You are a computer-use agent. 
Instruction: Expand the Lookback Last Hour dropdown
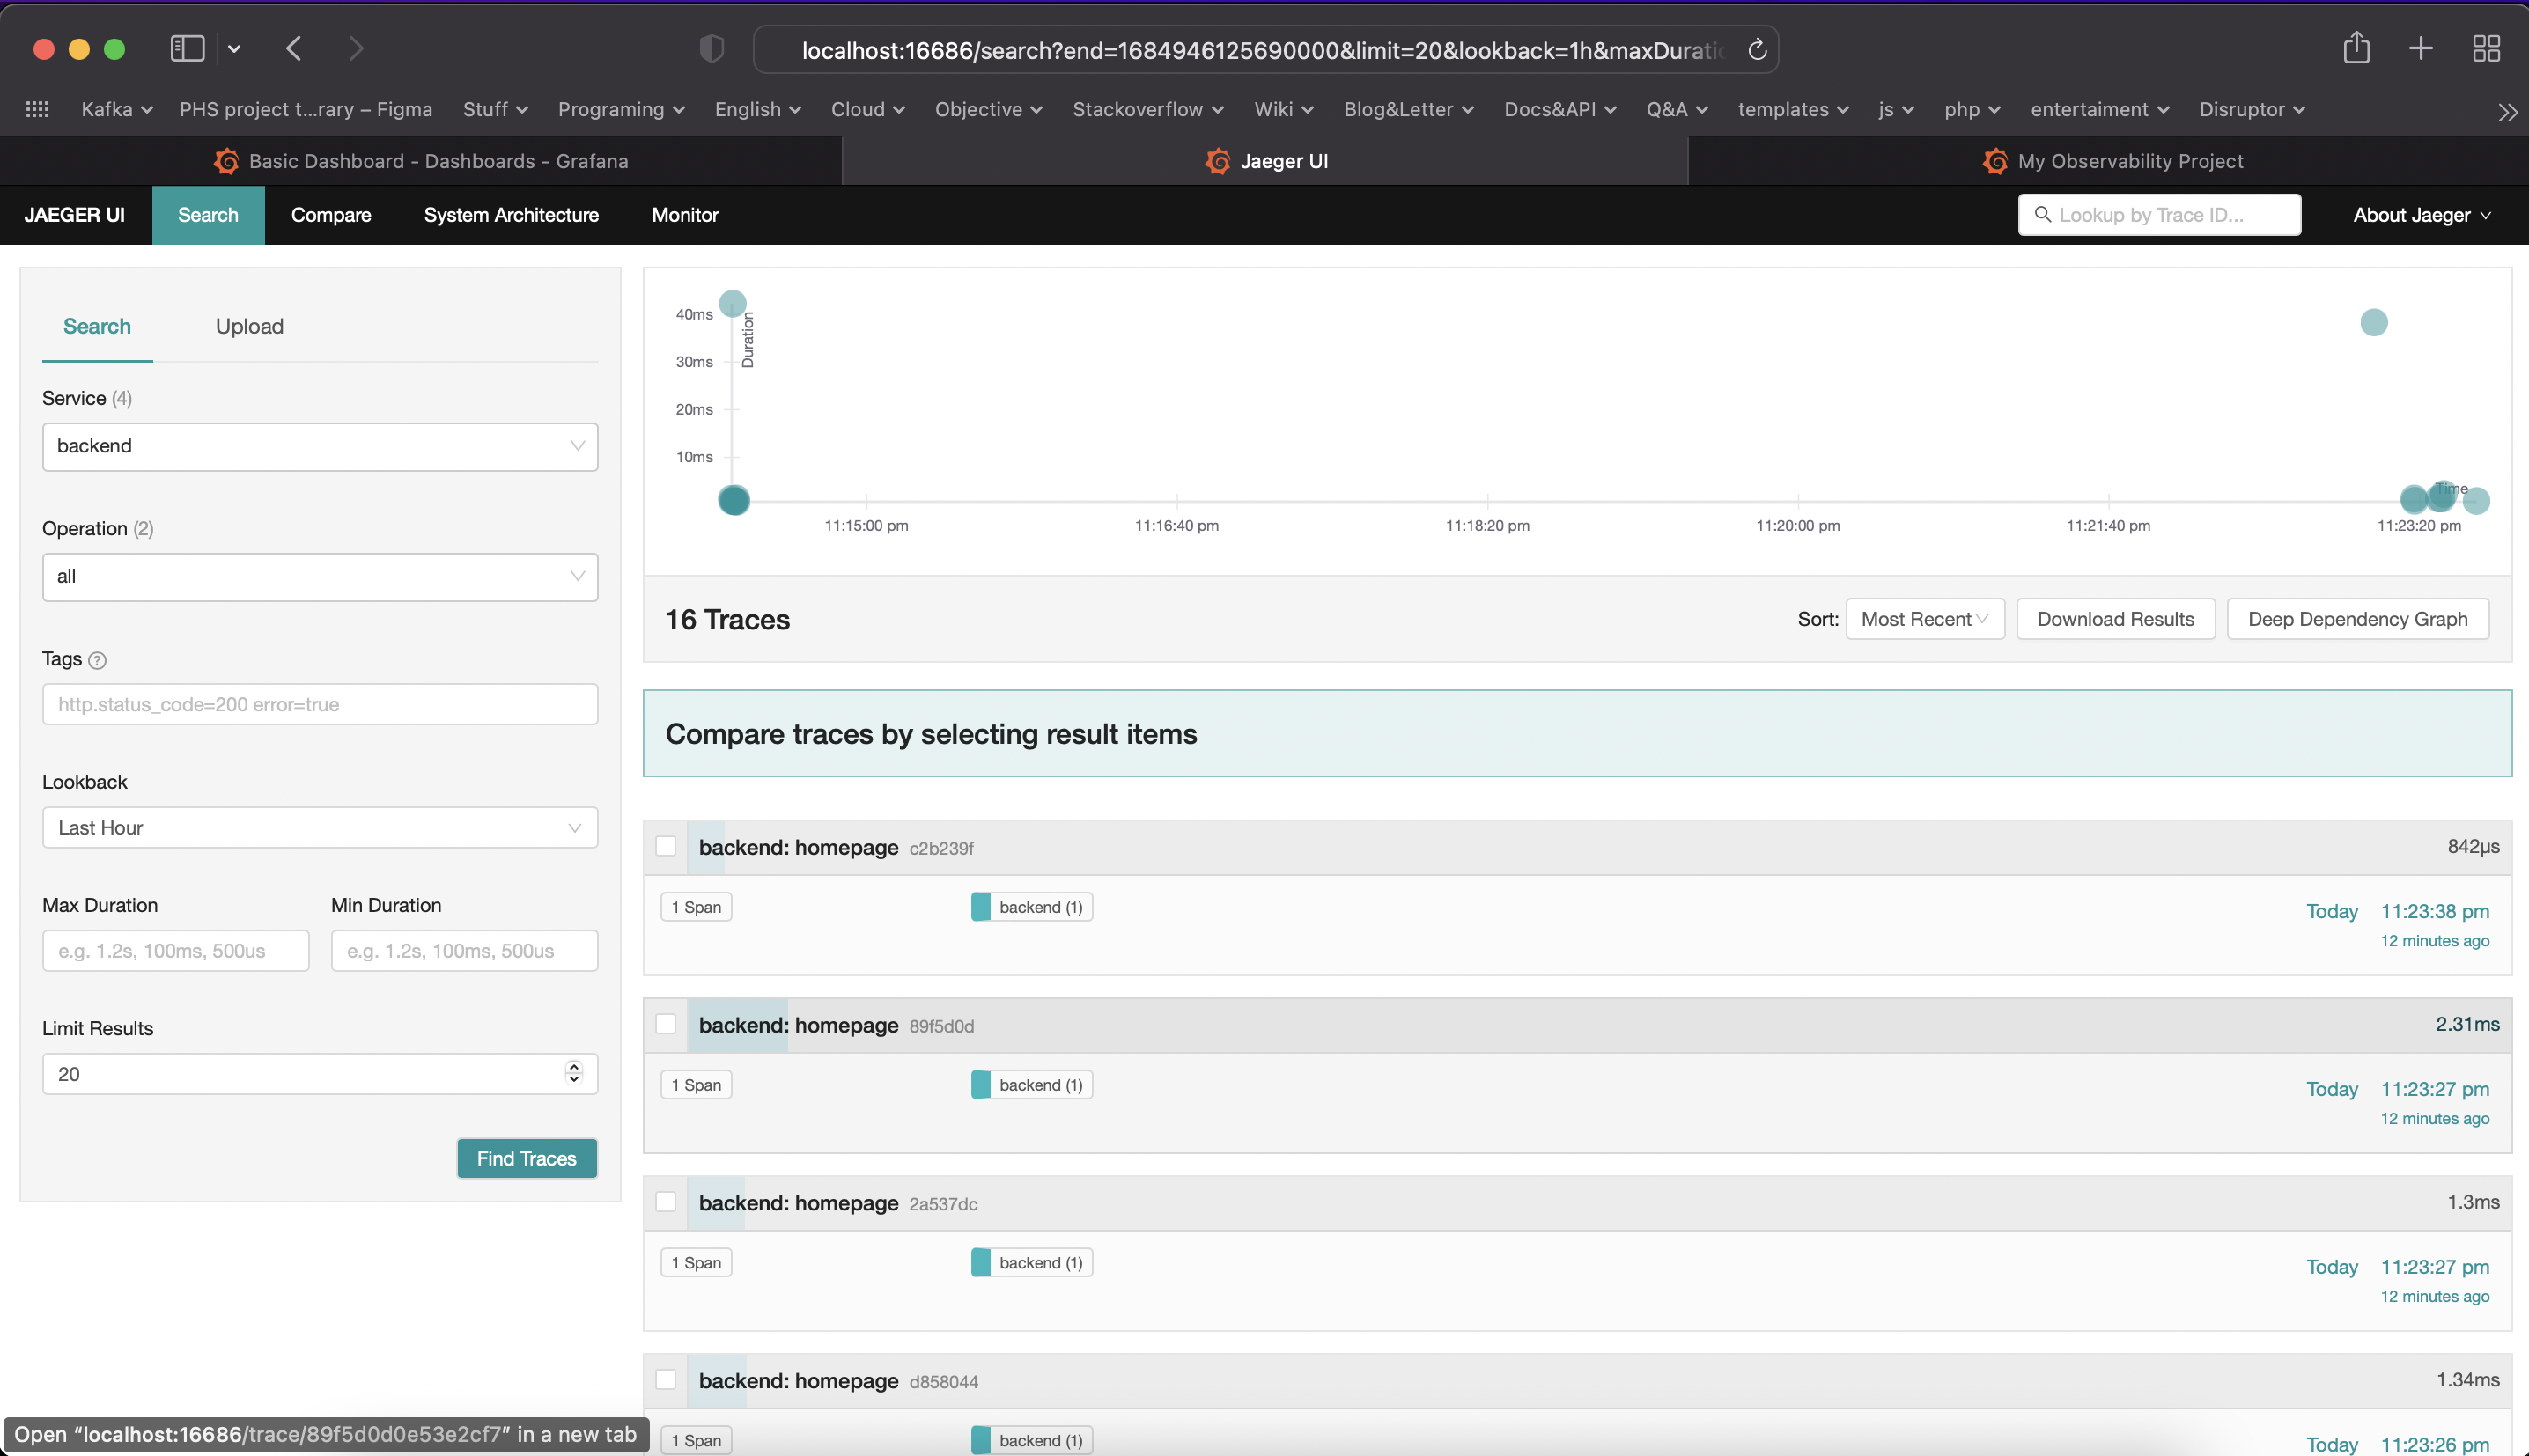tap(320, 828)
